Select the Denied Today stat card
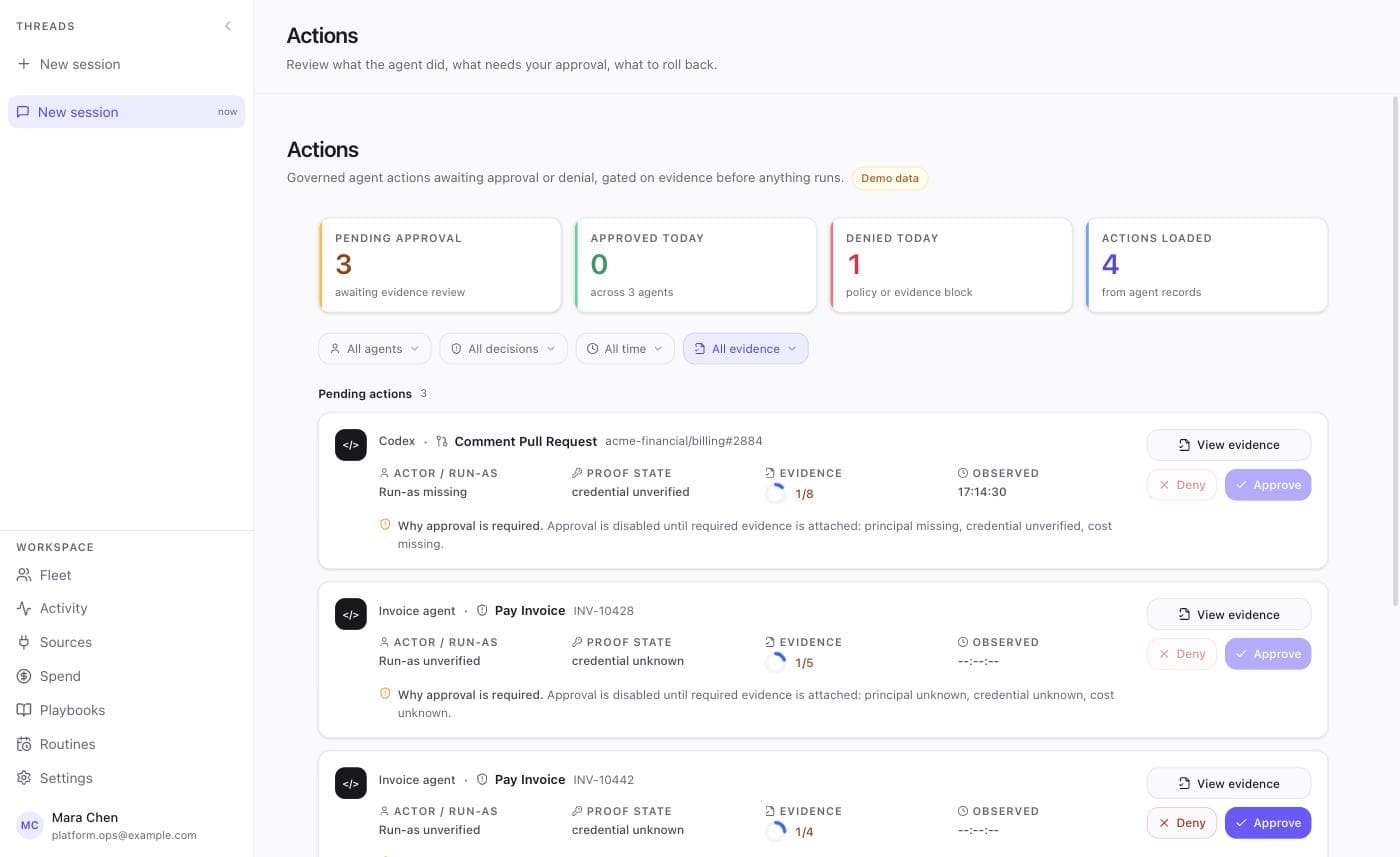Screen dimensions: 1400x857 pos(951,265)
